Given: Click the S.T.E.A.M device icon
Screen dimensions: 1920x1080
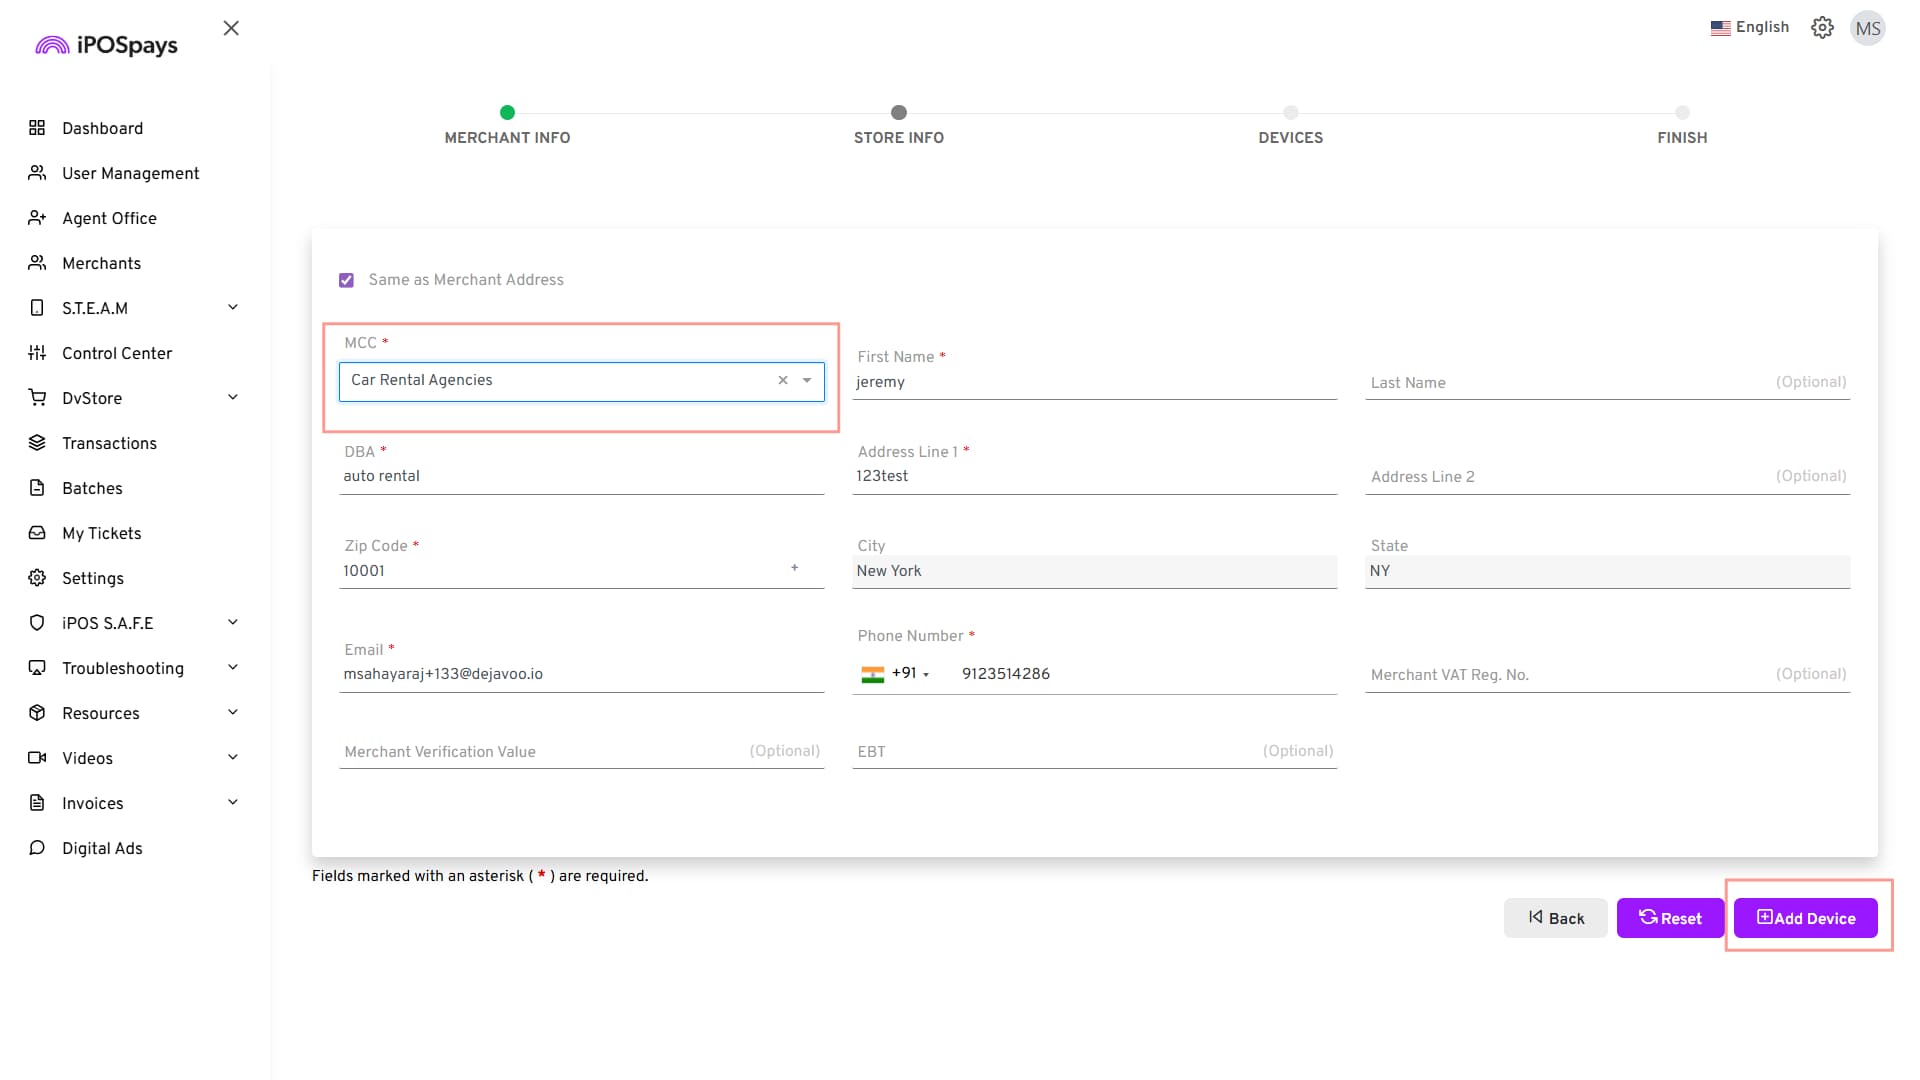Looking at the screenshot, I should point(37,308).
